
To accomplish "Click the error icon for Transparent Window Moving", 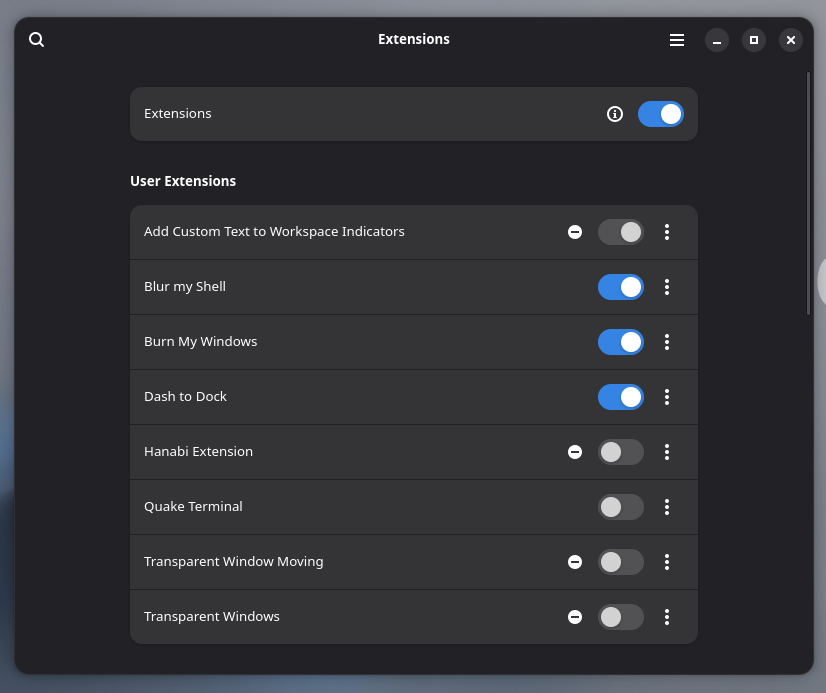I will pyautogui.click(x=575, y=562).
